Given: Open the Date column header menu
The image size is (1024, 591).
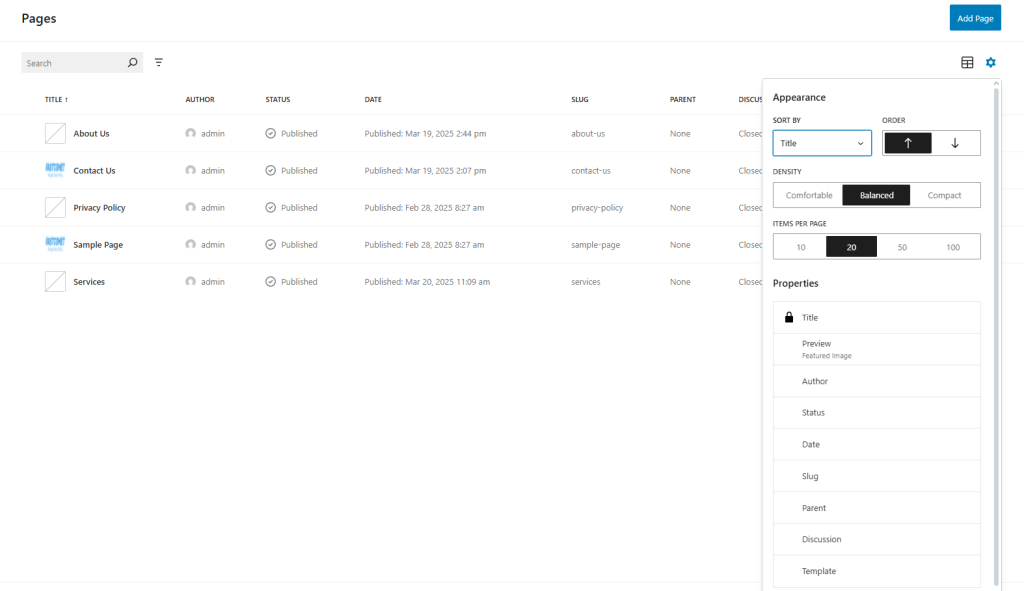Looking at the screenshot, I should (373, 99).
